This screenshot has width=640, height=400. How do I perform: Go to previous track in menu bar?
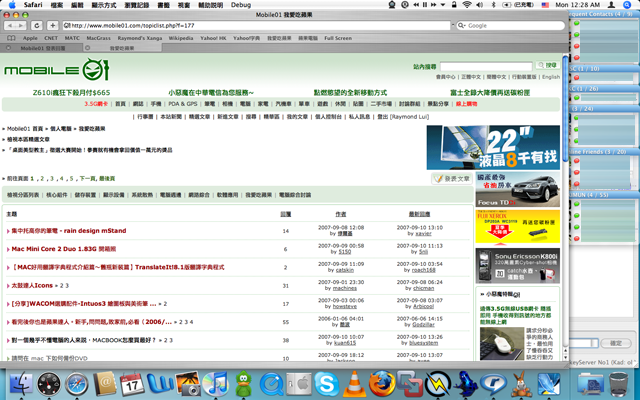coord(416,5)
